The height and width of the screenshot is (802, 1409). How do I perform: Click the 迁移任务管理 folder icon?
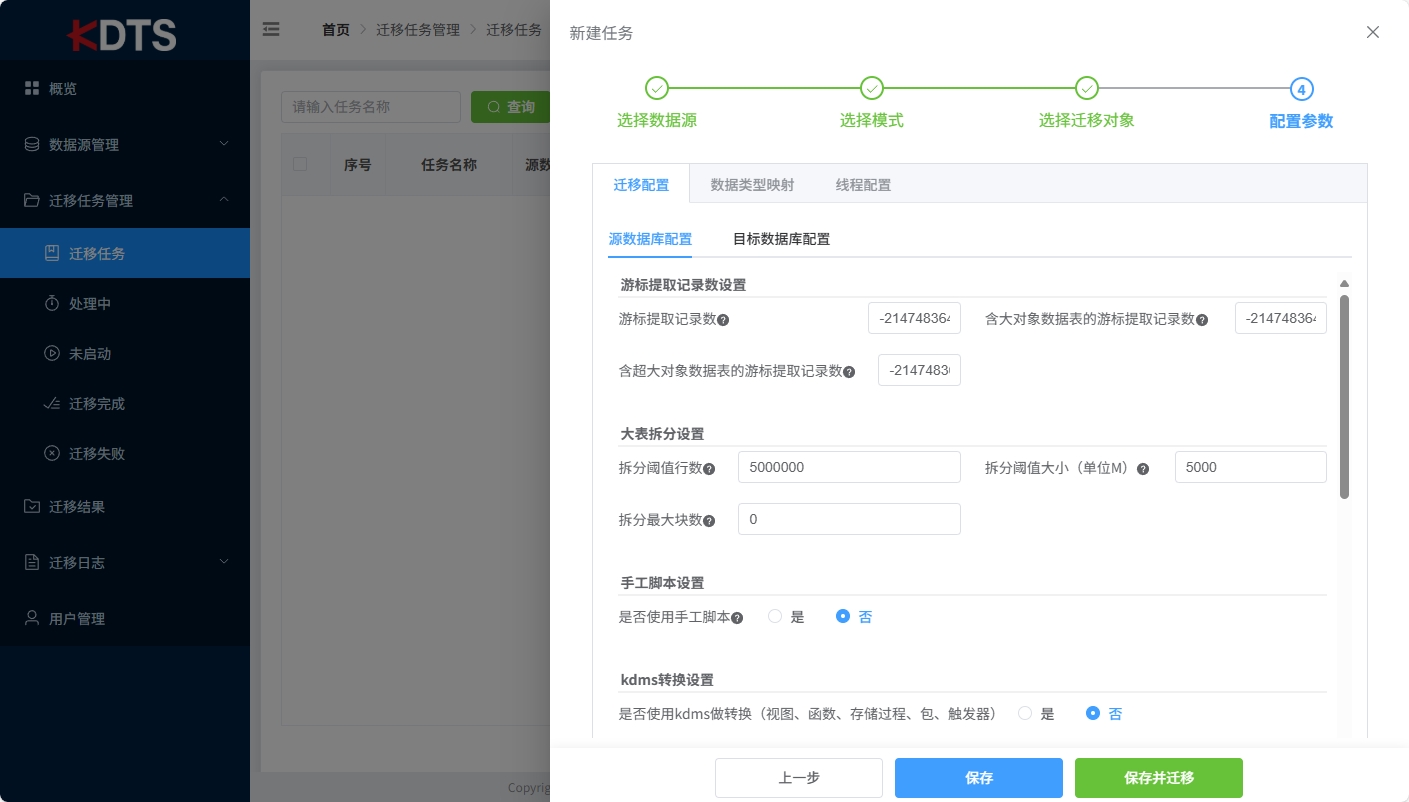[x=32, y=200]
